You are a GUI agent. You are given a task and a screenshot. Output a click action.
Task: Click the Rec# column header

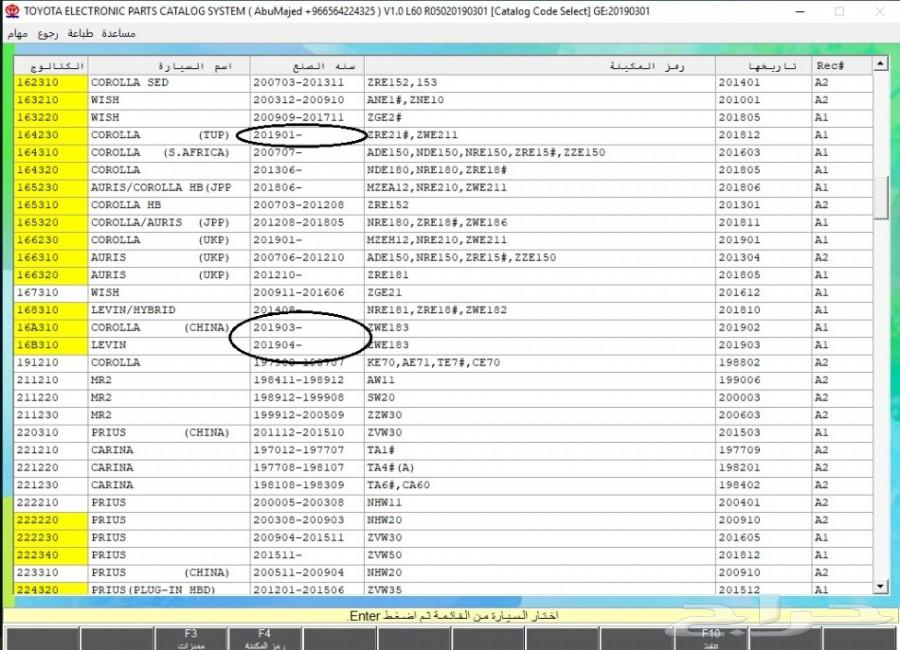point(842,65)
